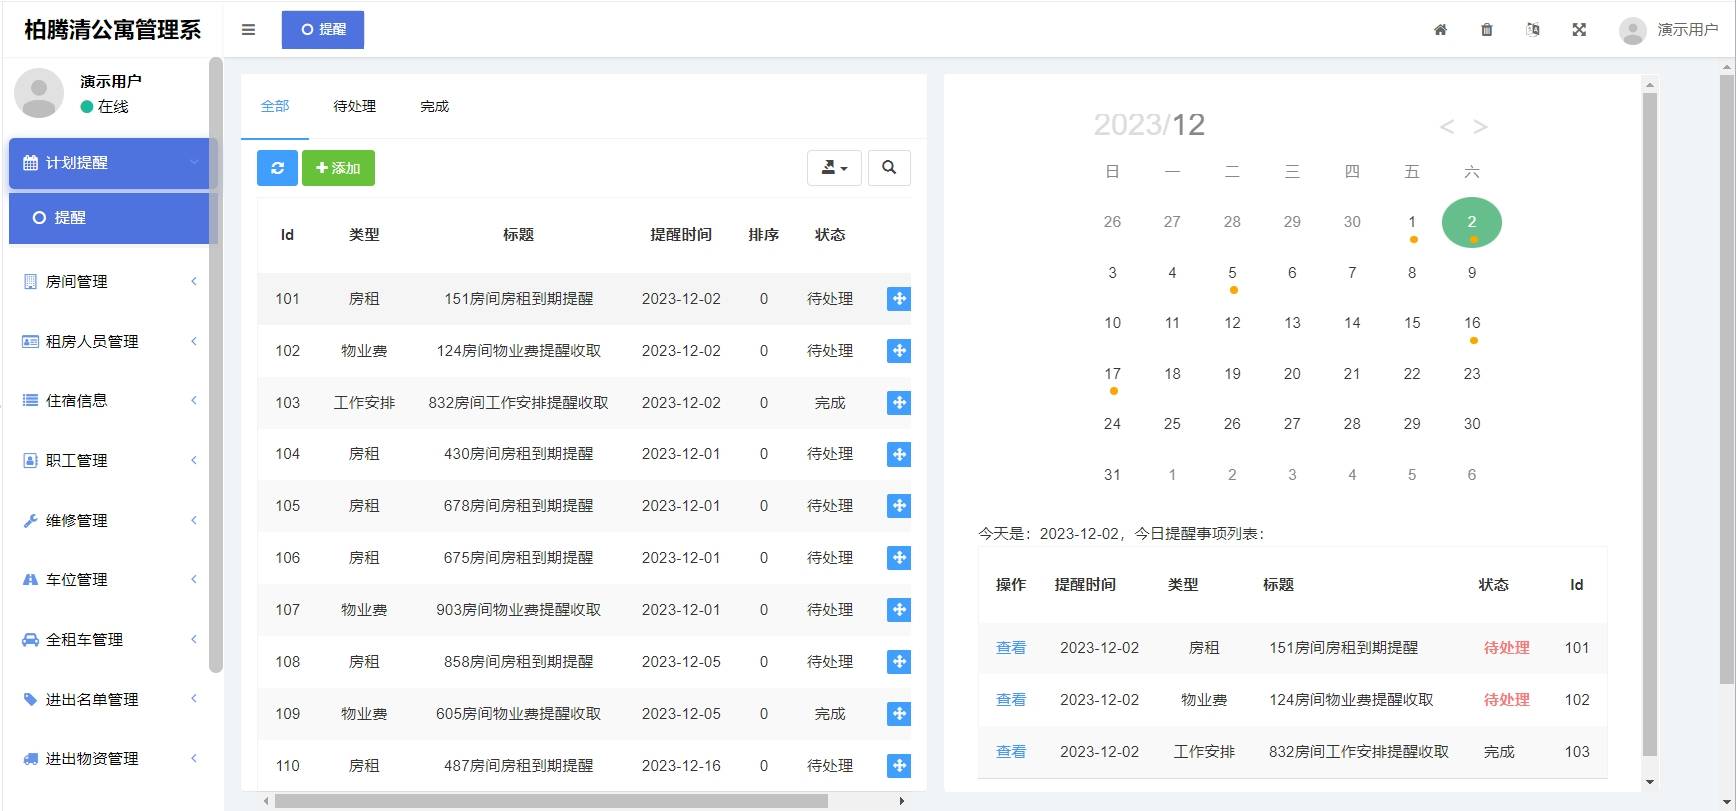Expand the 住宿信息 menu
The height and width of the screenshot is (811, 1736).
click(110, 401)
